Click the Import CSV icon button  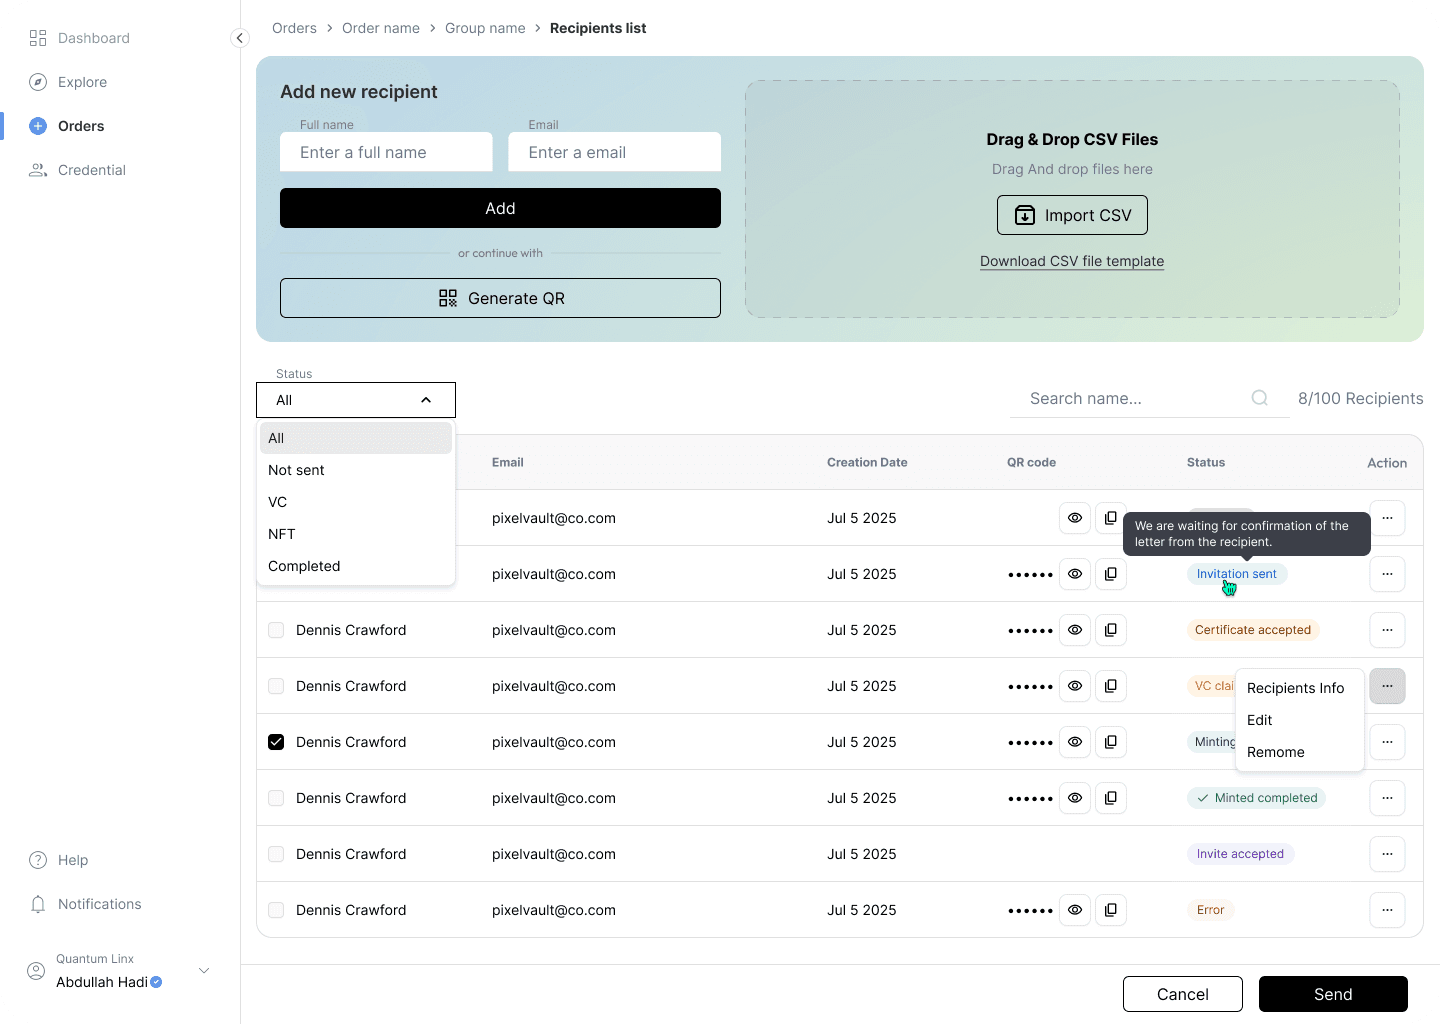tap(1024, 215)
